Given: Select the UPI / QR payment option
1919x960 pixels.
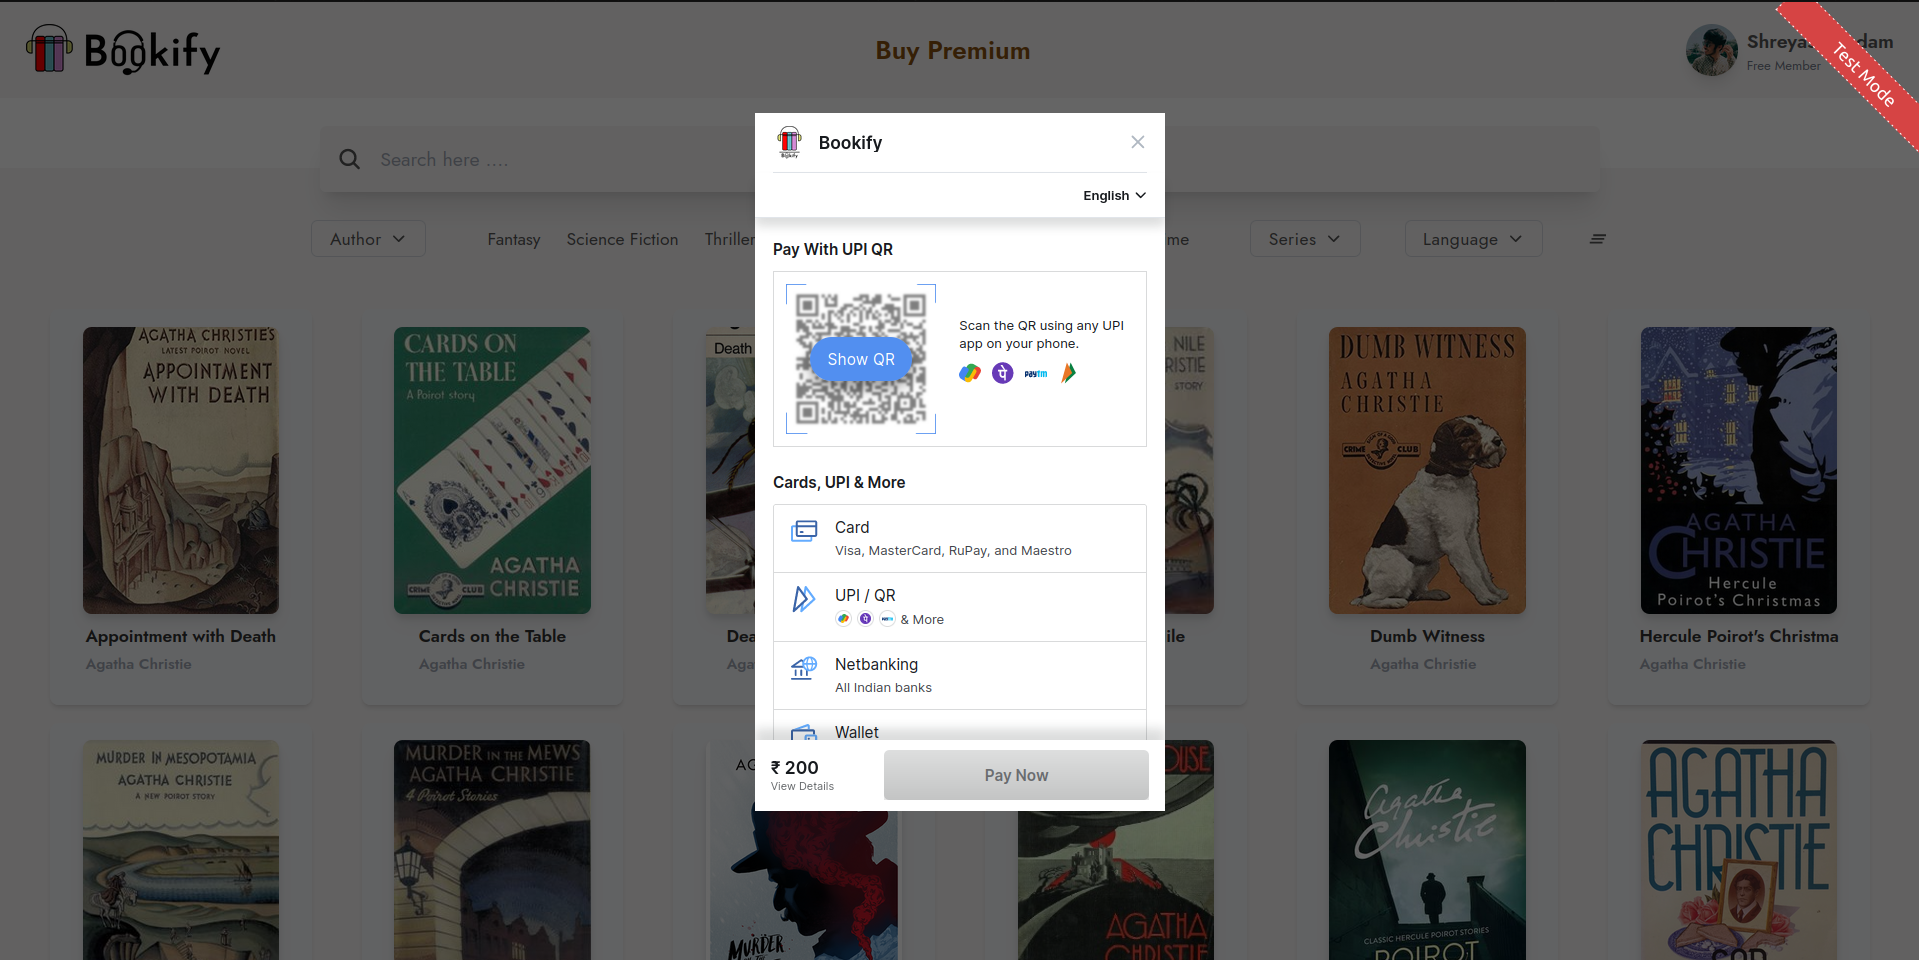Looking at the screenshot, I should coord(960,607).
